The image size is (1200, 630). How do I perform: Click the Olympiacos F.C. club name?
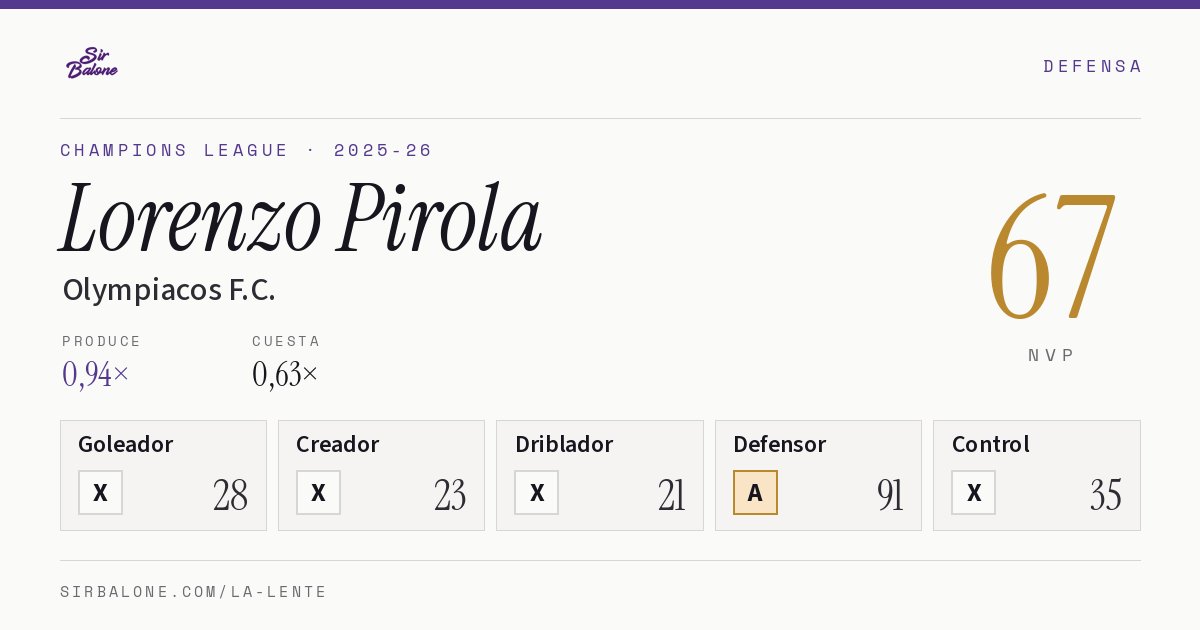(169, 290)
